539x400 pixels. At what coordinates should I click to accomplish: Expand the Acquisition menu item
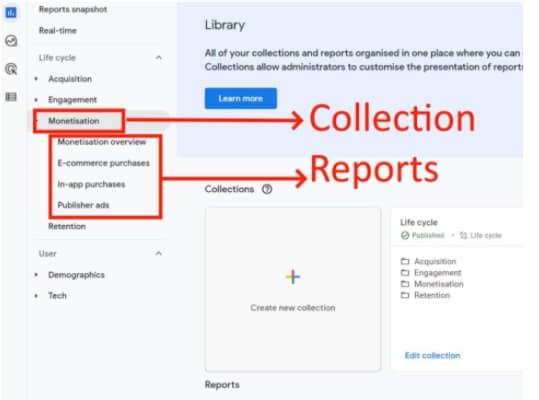tap(70, 79)
